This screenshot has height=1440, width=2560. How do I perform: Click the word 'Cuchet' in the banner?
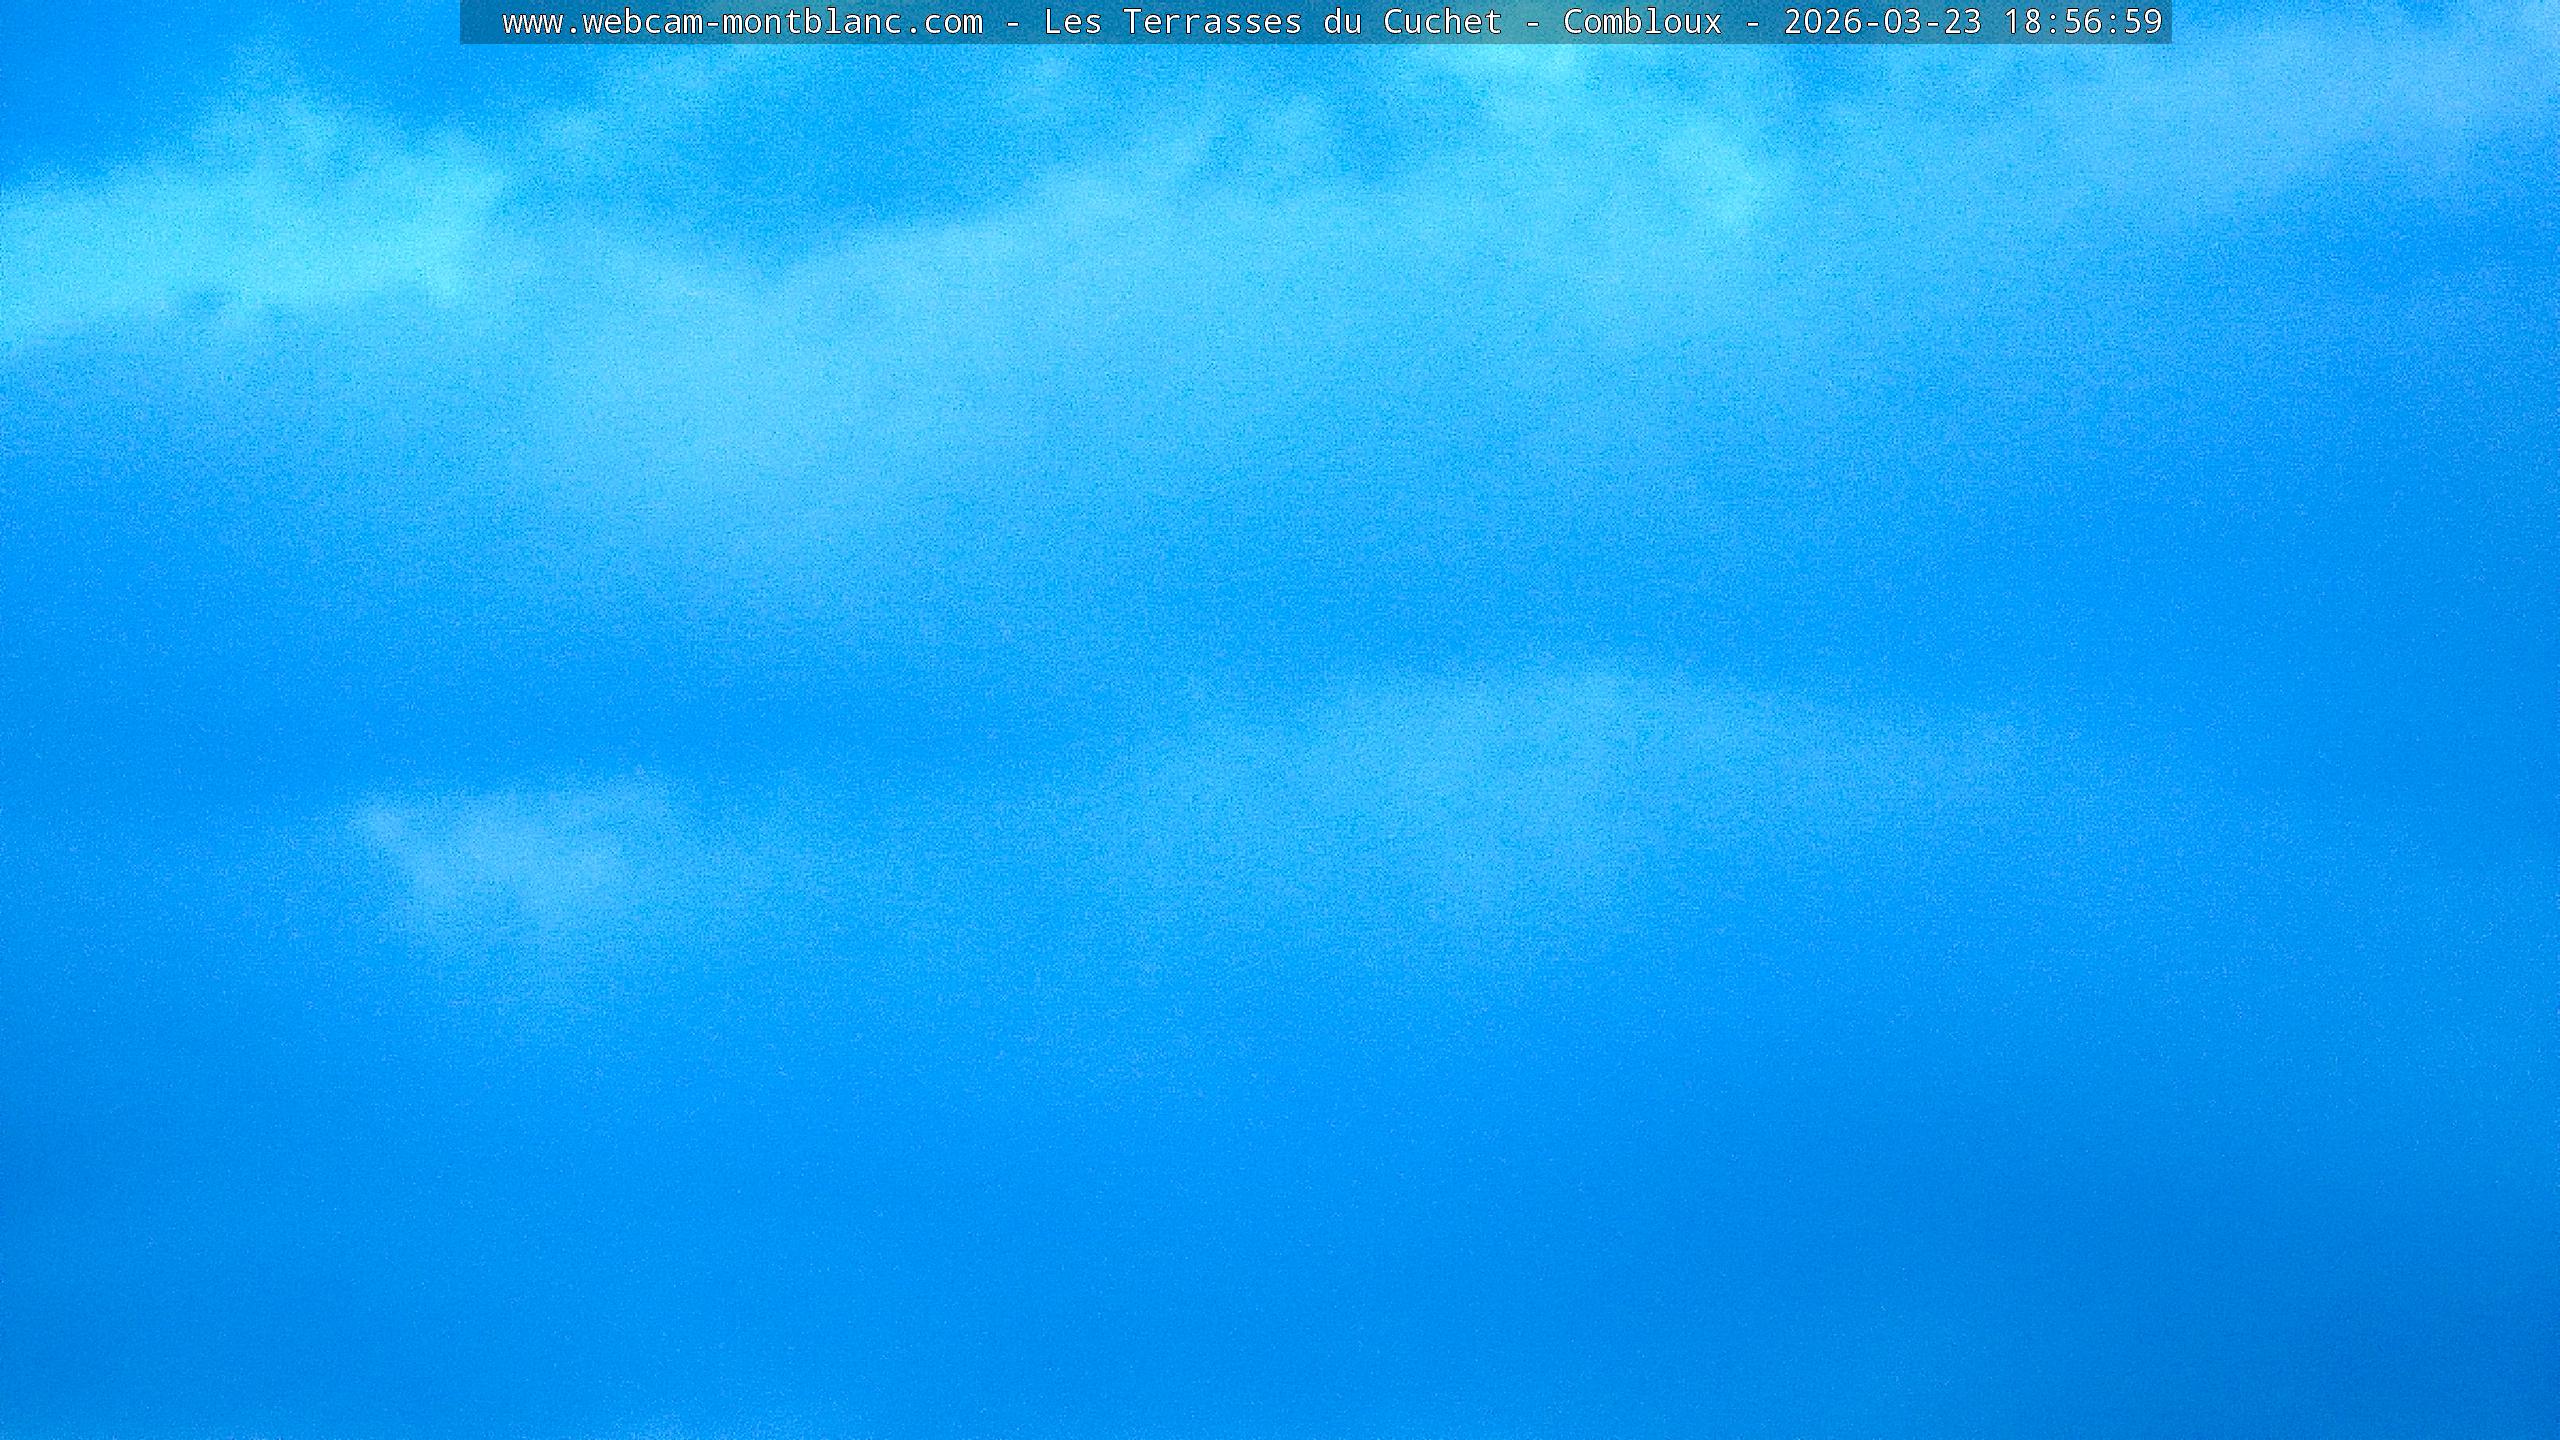(1442, 22)
